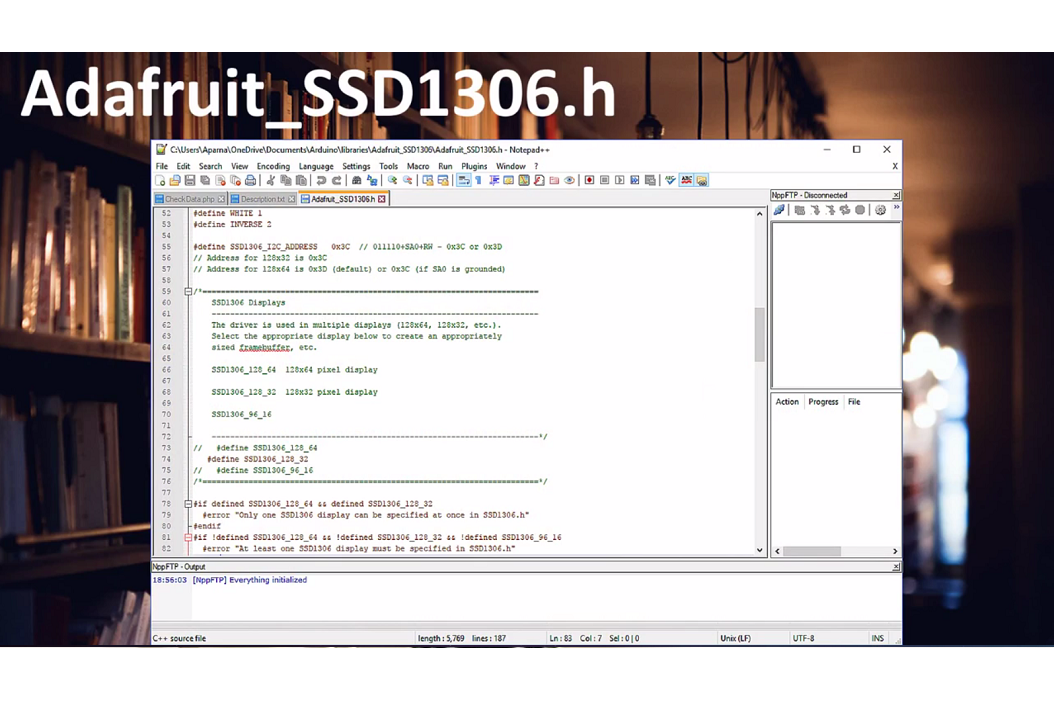Click the editor scrollbar down arrow

coord(760,549)
